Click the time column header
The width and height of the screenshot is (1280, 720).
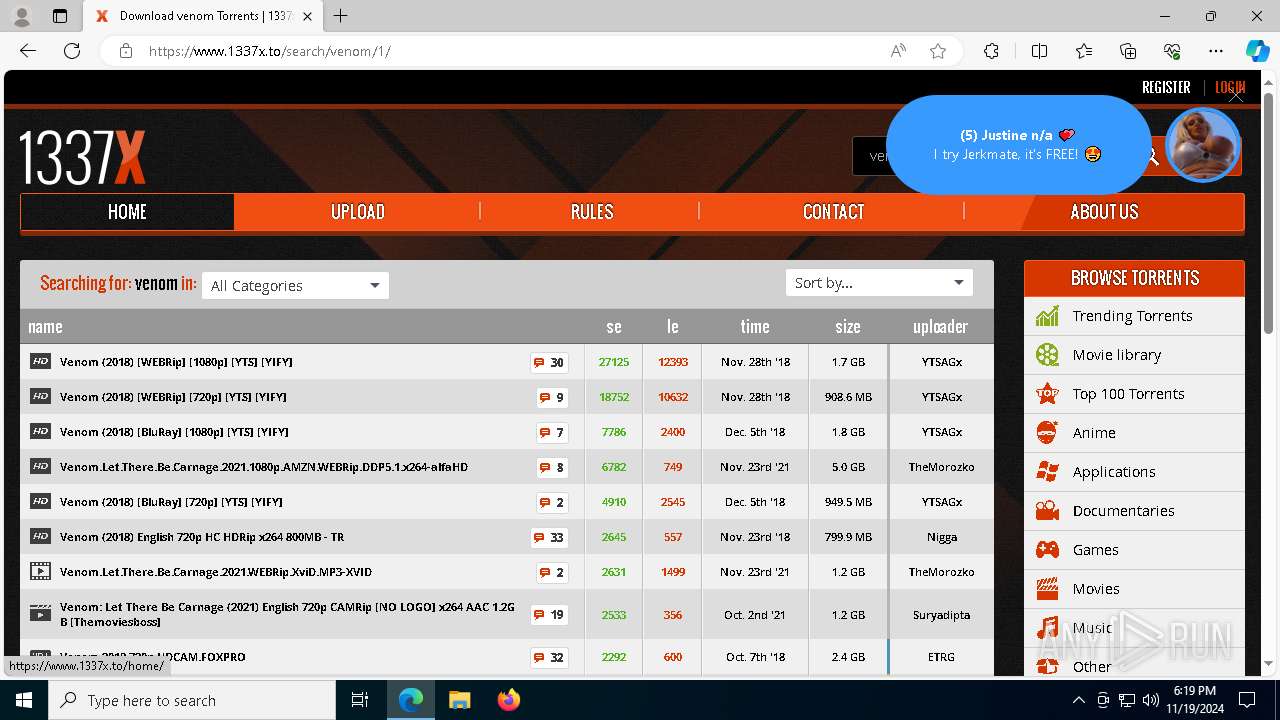click(x=755, y=326)
